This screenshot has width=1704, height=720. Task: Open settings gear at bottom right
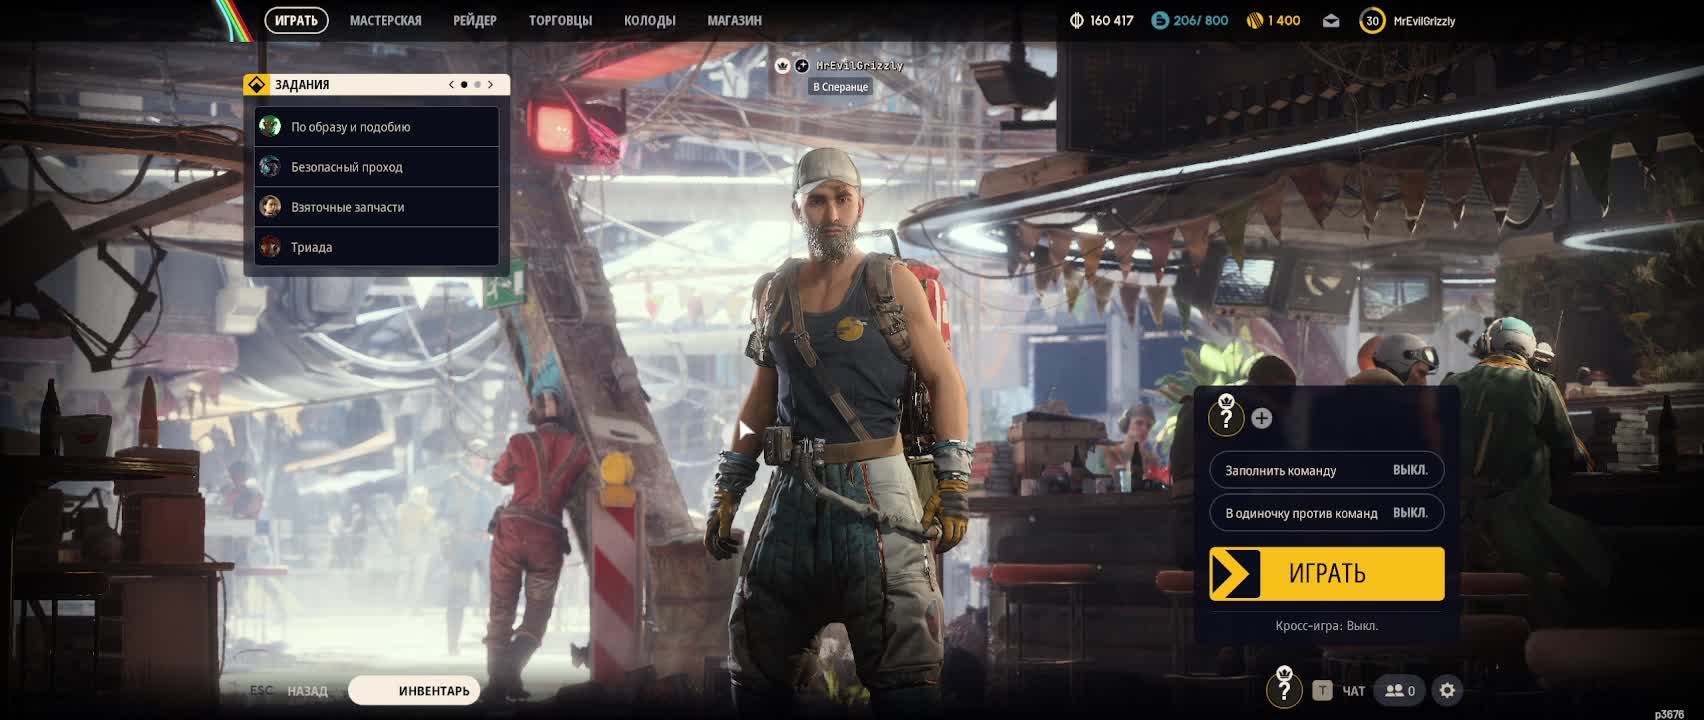pos(1446,690)
